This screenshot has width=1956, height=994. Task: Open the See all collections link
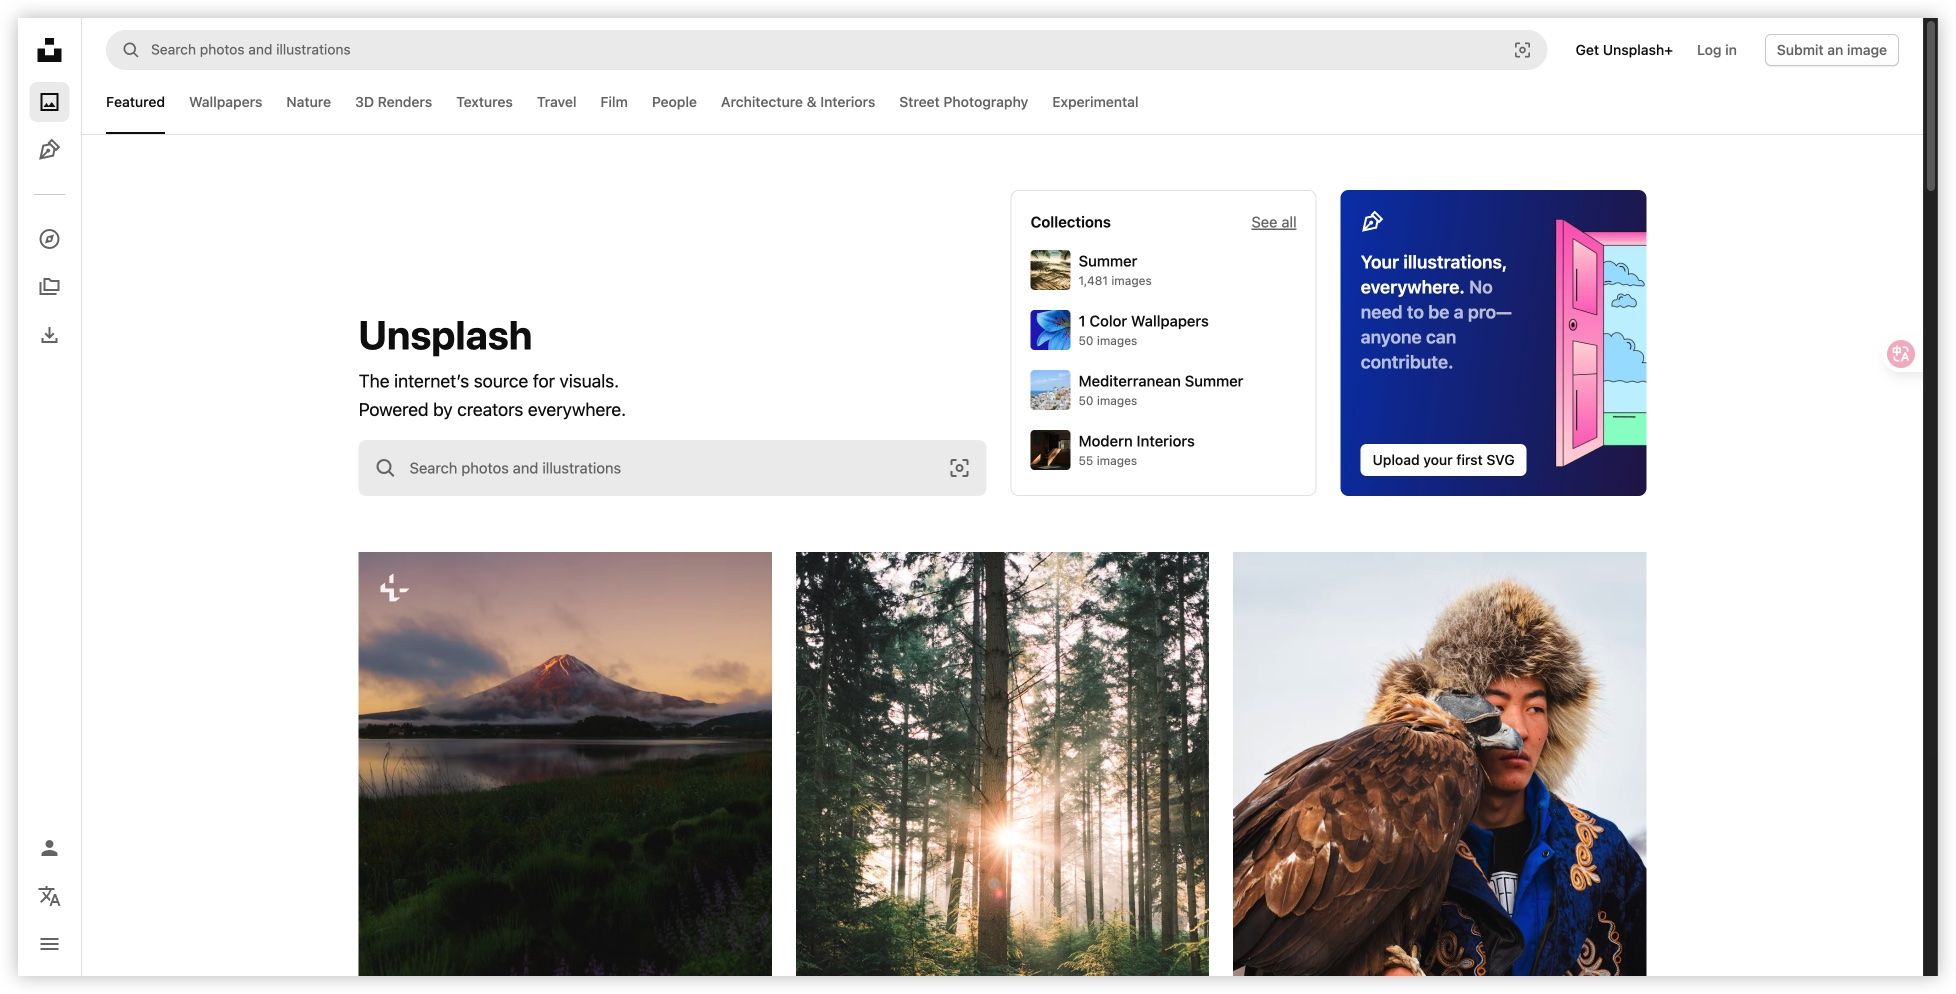[1273, 222]
